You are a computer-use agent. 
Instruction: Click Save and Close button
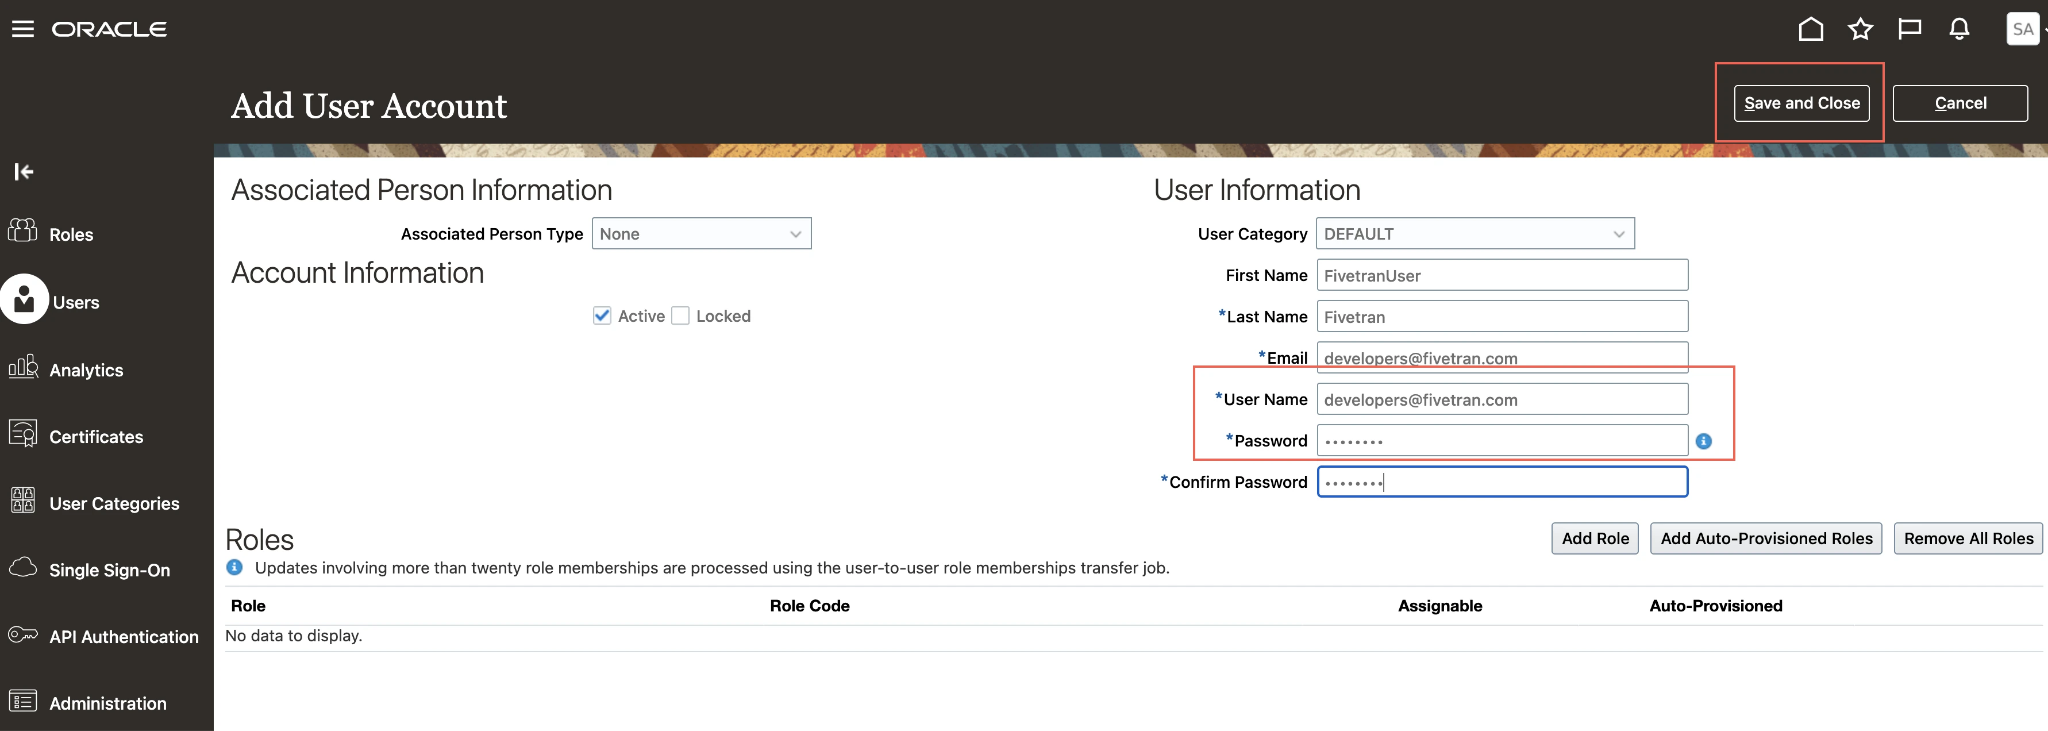[1801, 103]
